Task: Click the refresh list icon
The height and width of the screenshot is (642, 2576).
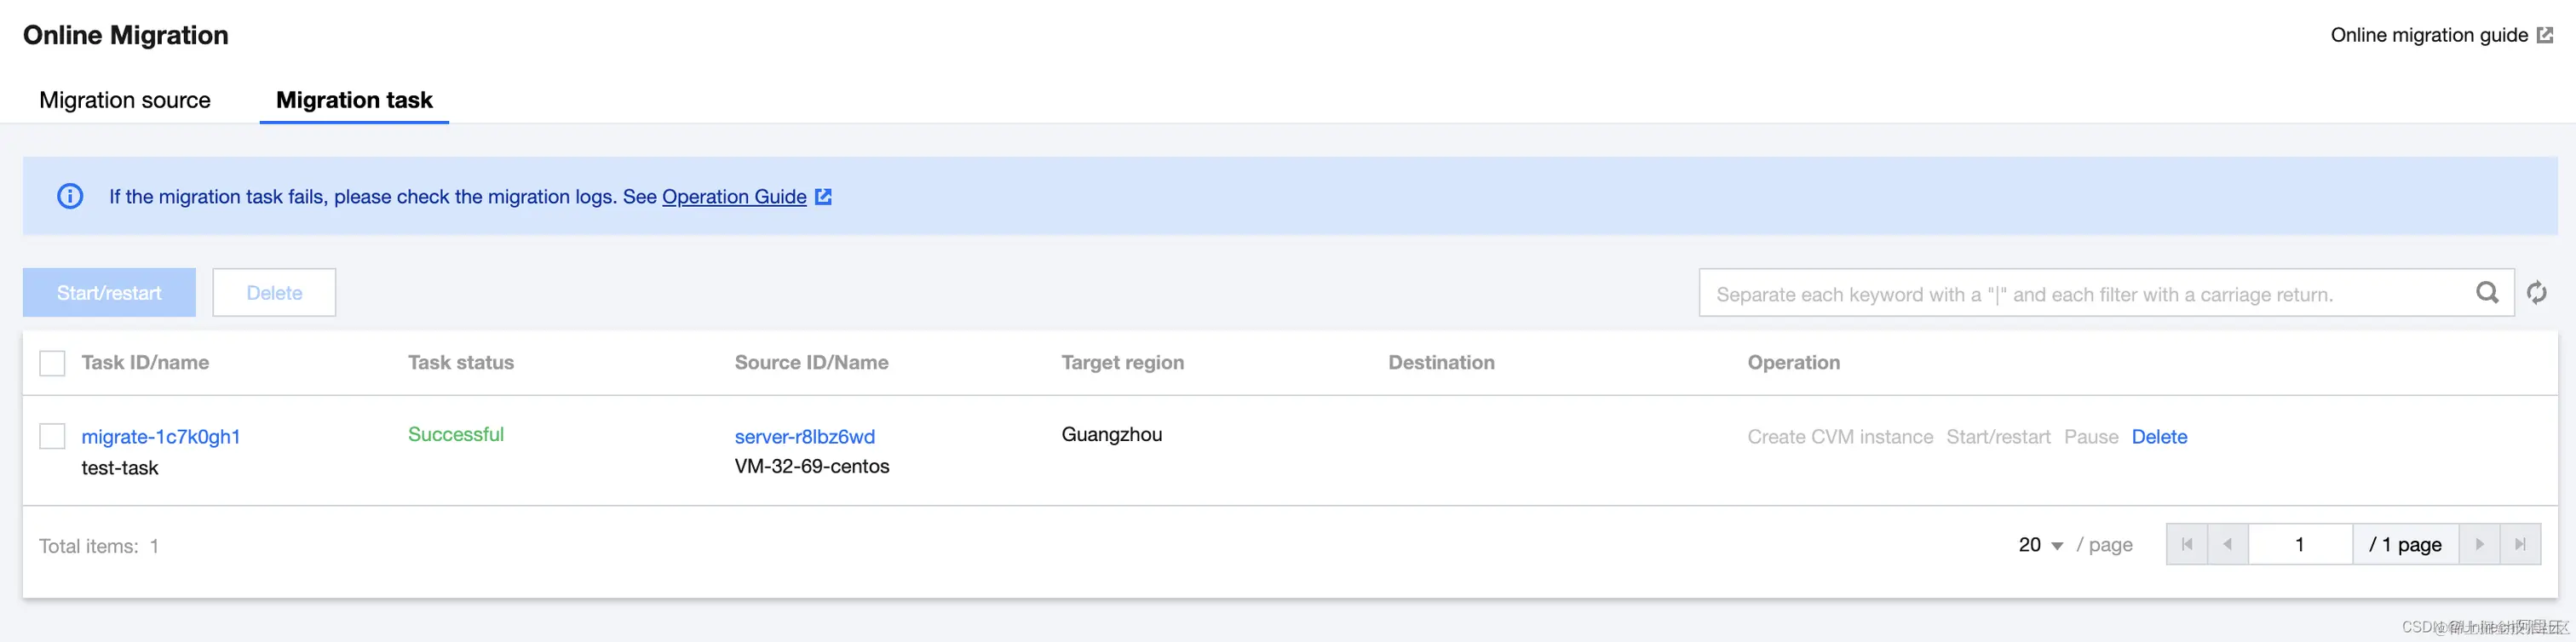Action: point(2536,293)
